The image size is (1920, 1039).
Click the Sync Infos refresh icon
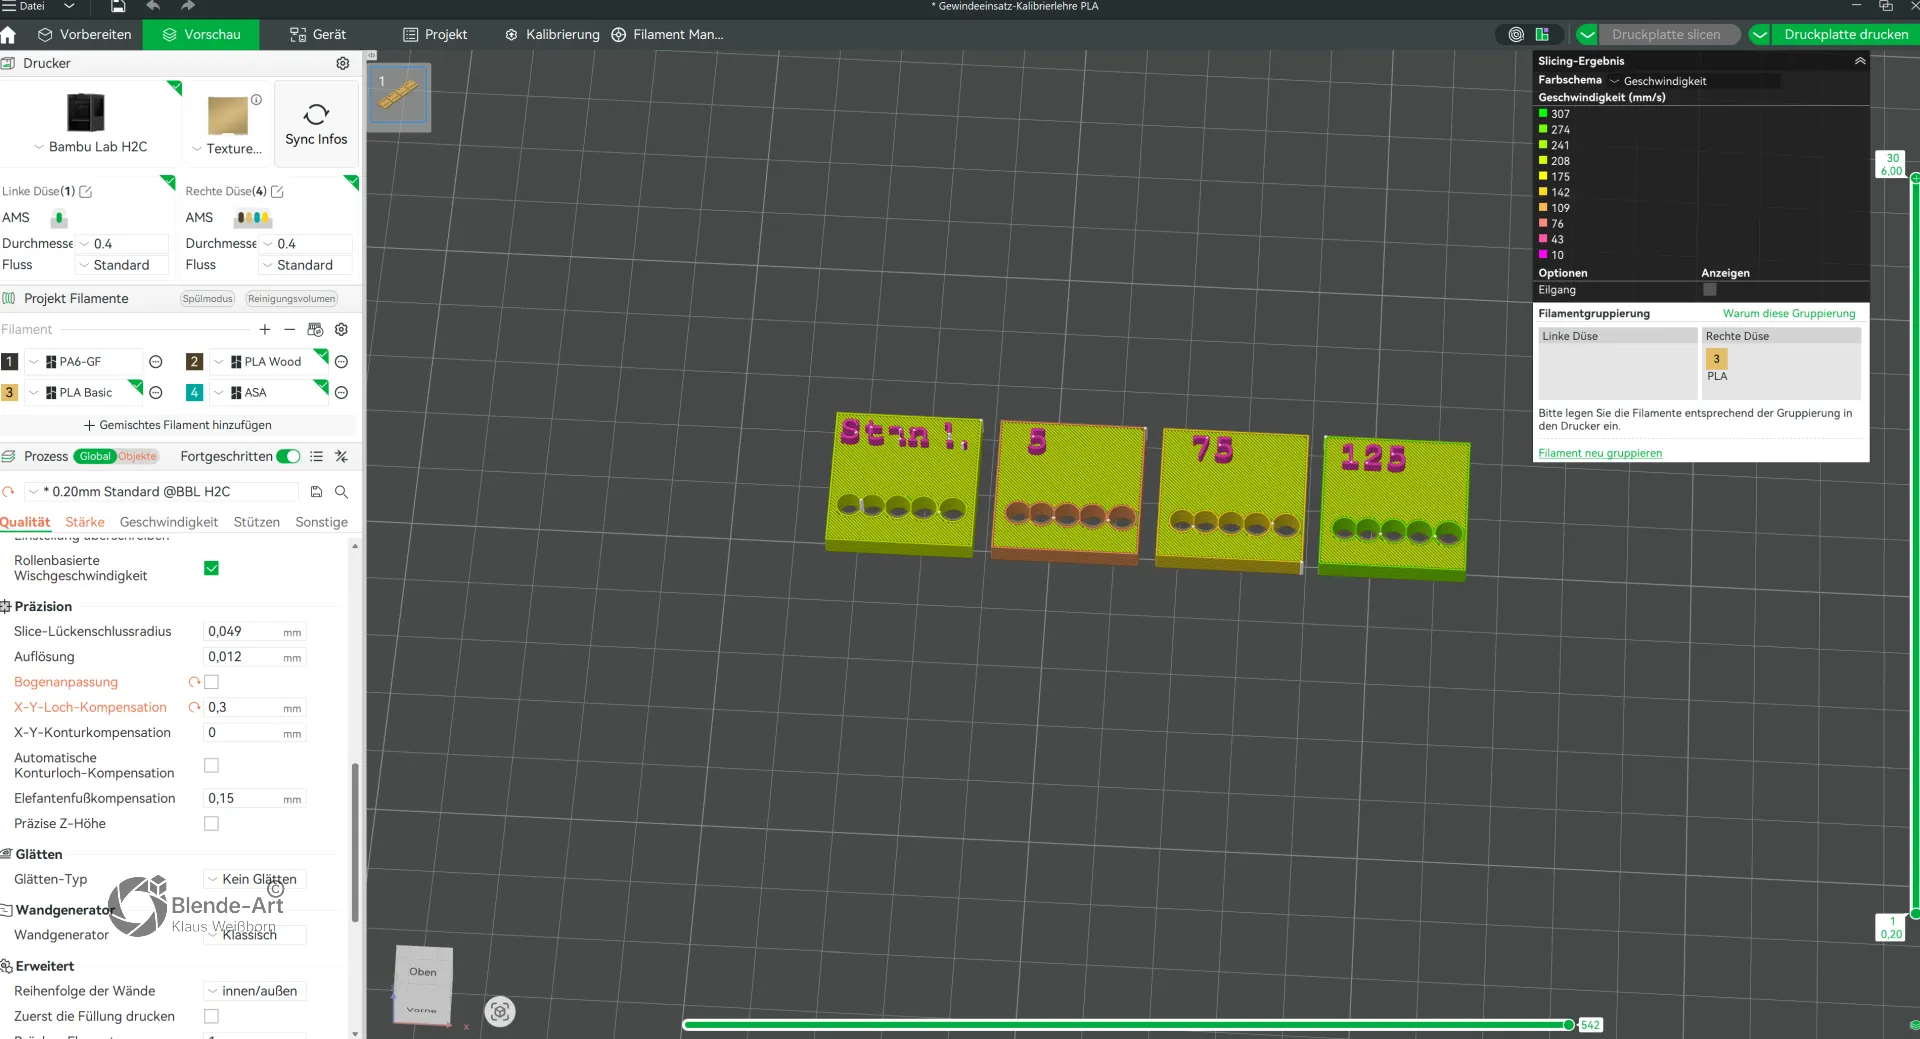coord(316,114)
